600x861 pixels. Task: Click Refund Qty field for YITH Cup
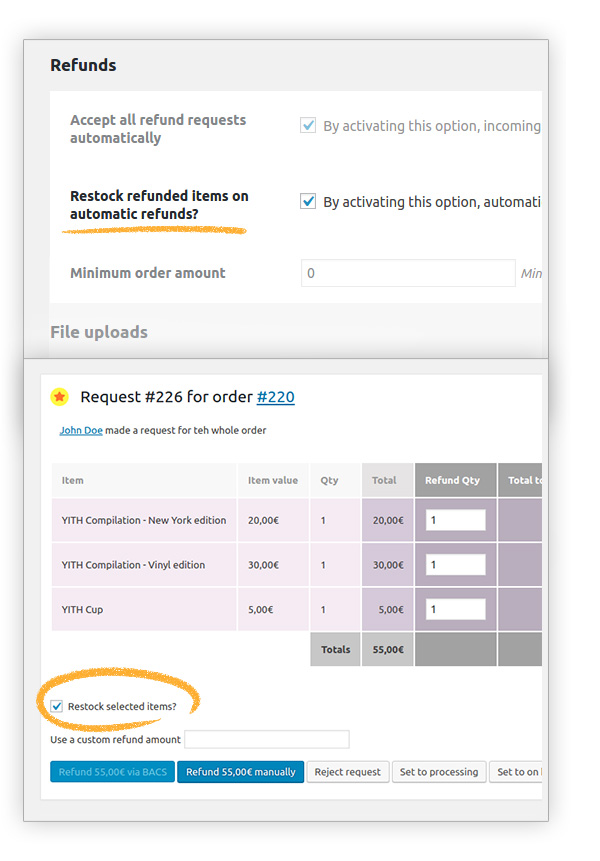[x=455, y=609]
